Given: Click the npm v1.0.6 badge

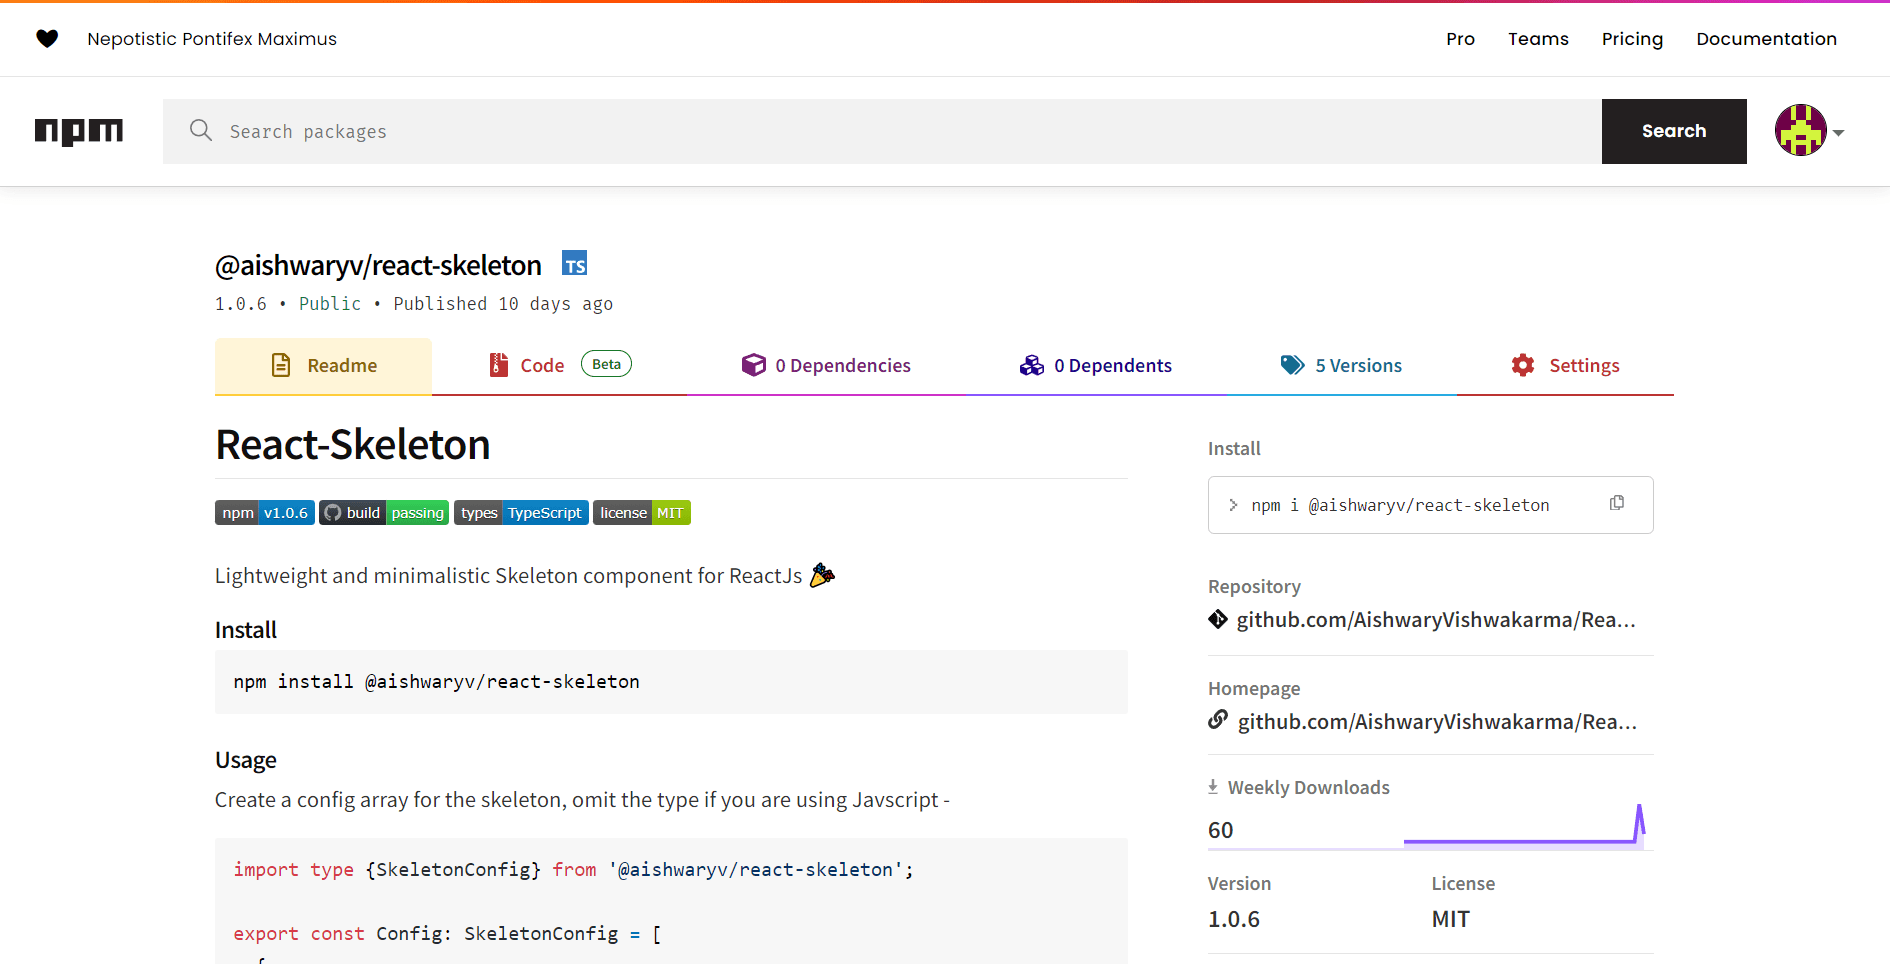Looking at the screenshot, I should [265, 513].
